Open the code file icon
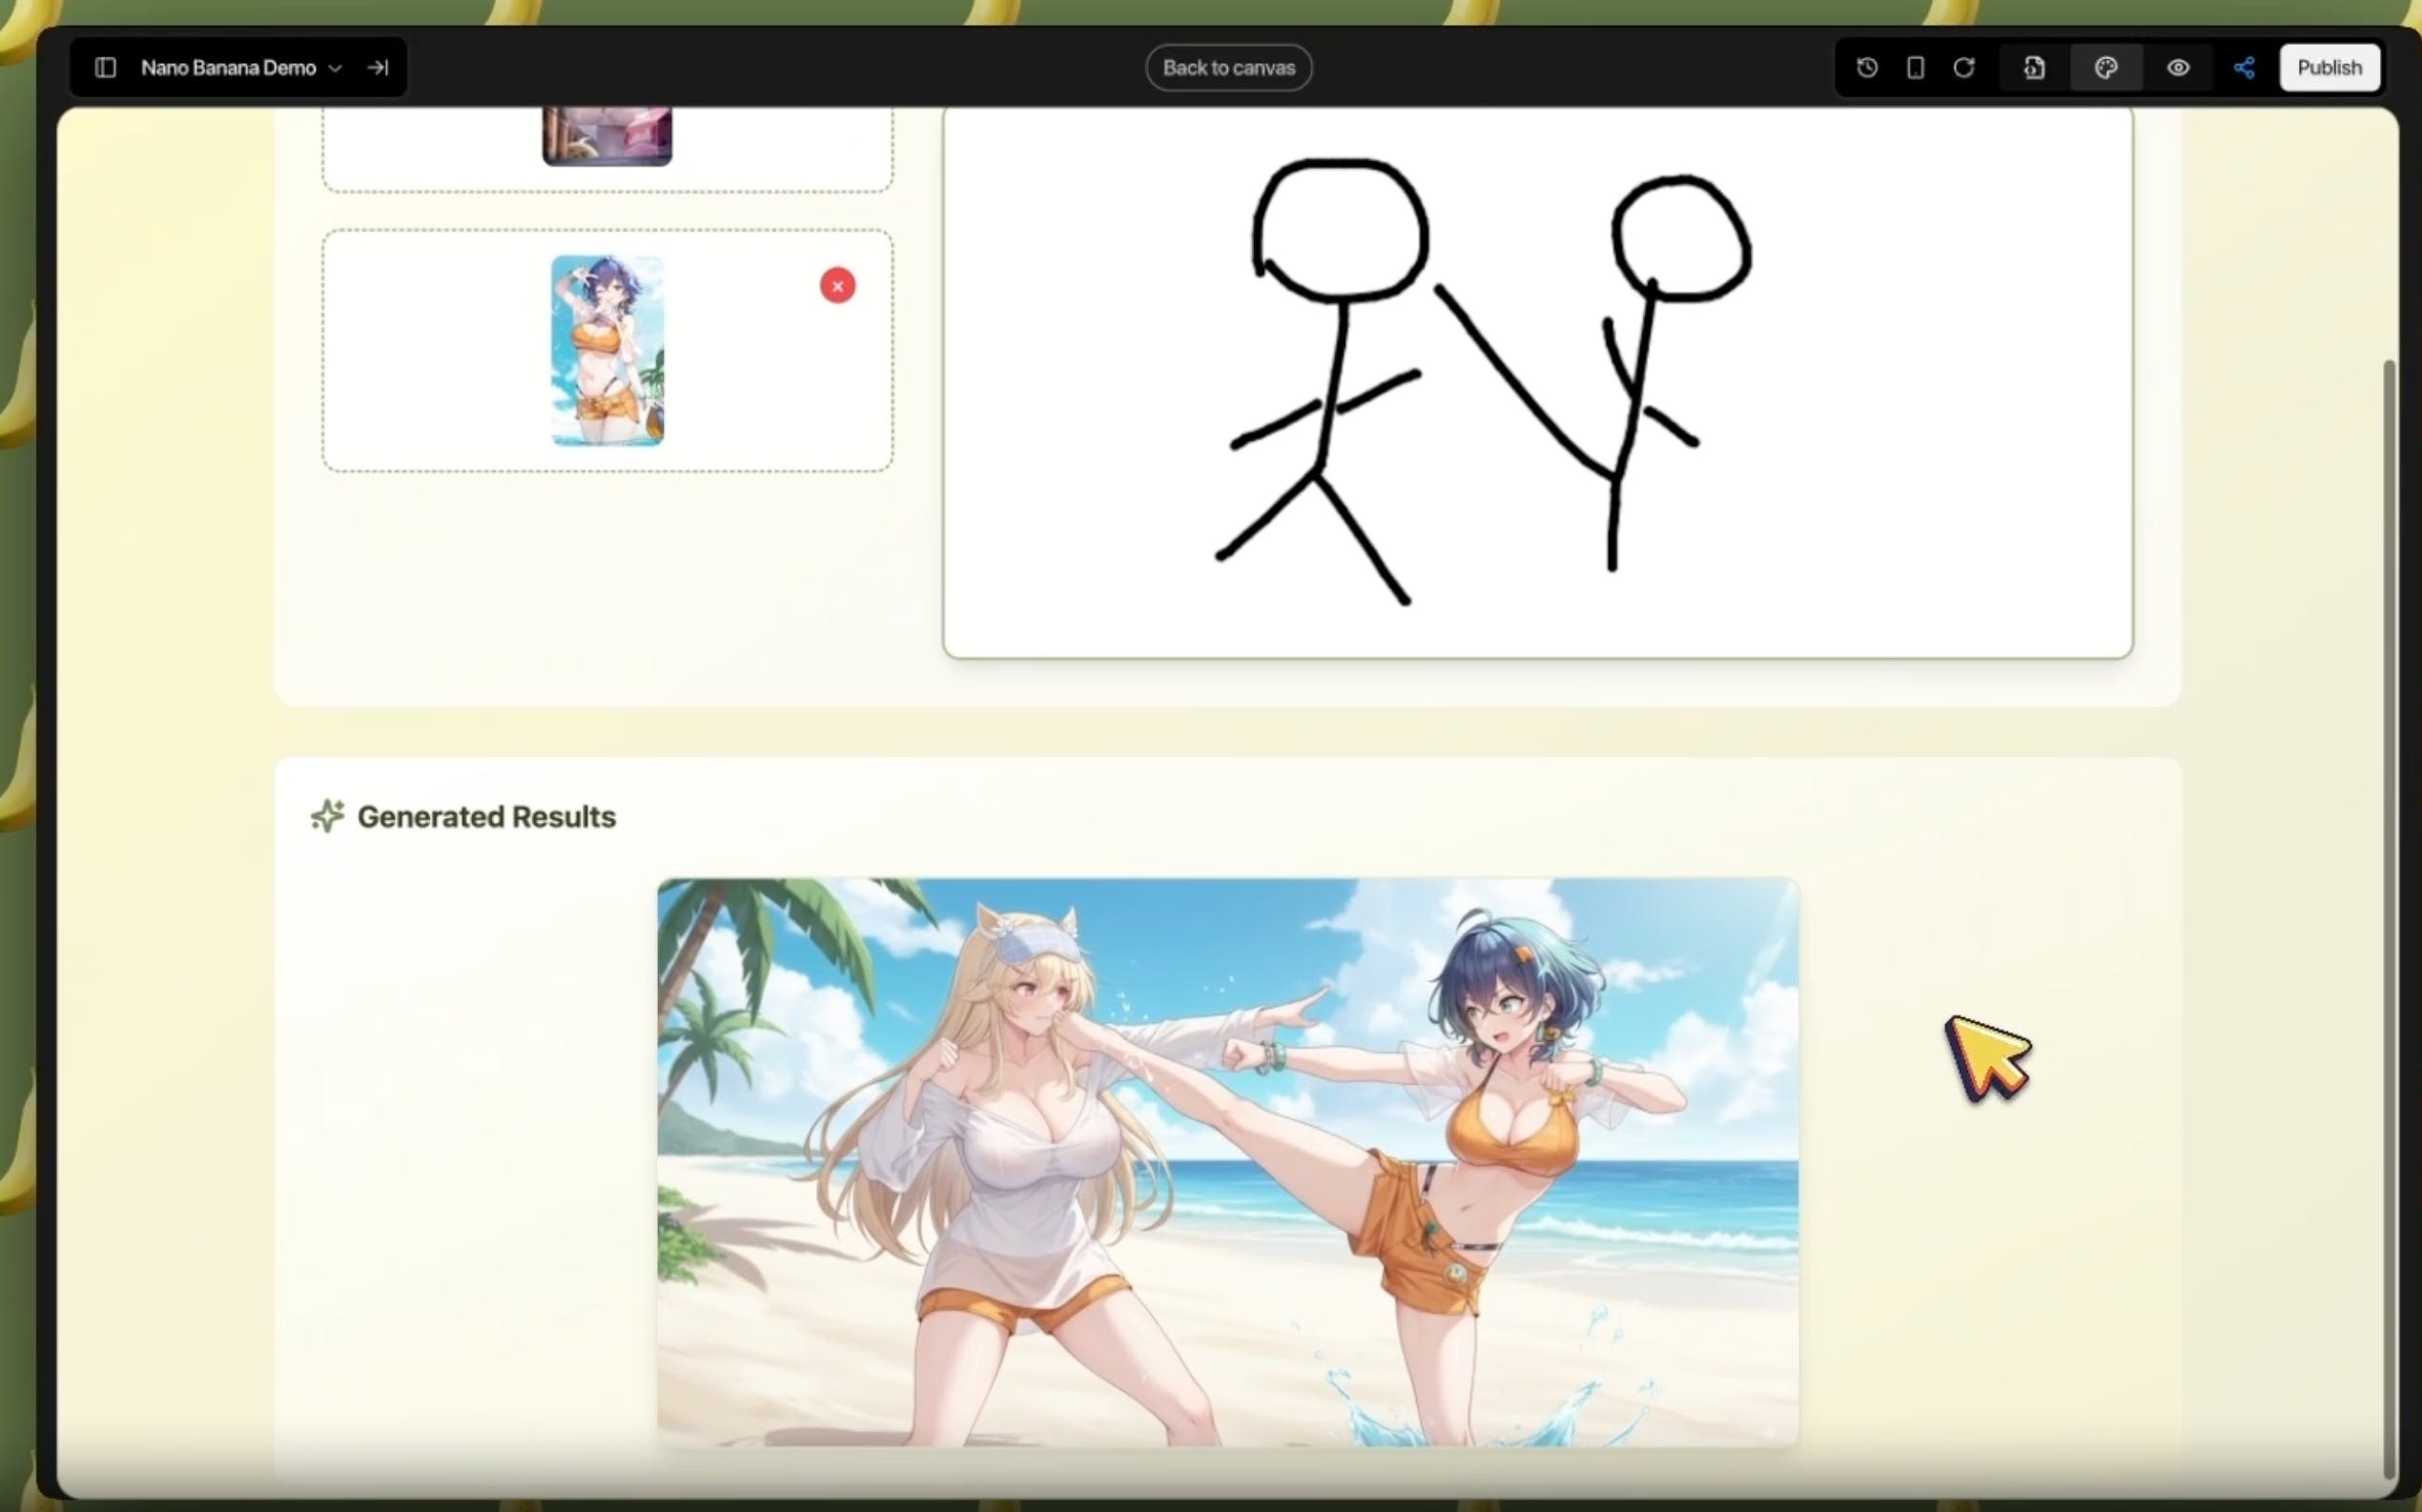2422x1512 pixels. click(2034, 68)
